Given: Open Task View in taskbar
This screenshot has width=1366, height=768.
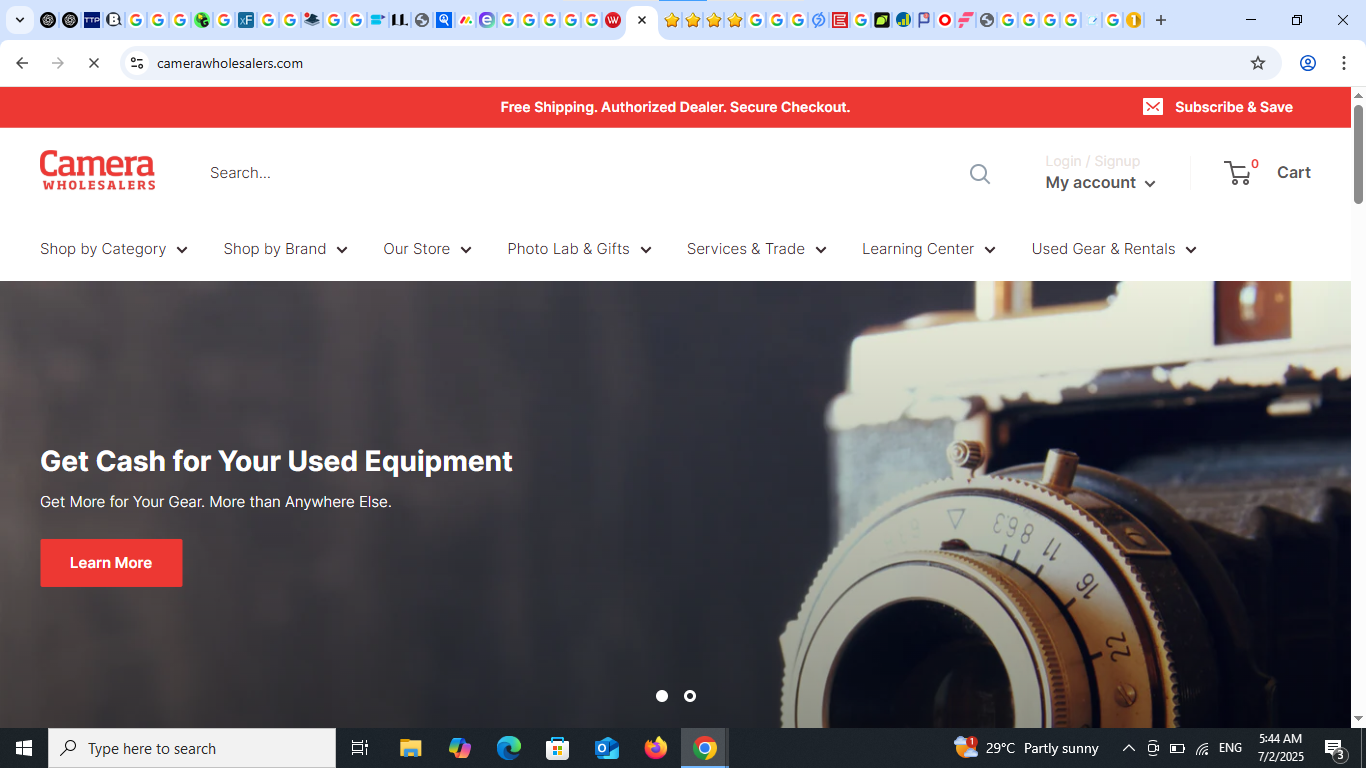Looking at the screenshot, I should tap(360, 748).
